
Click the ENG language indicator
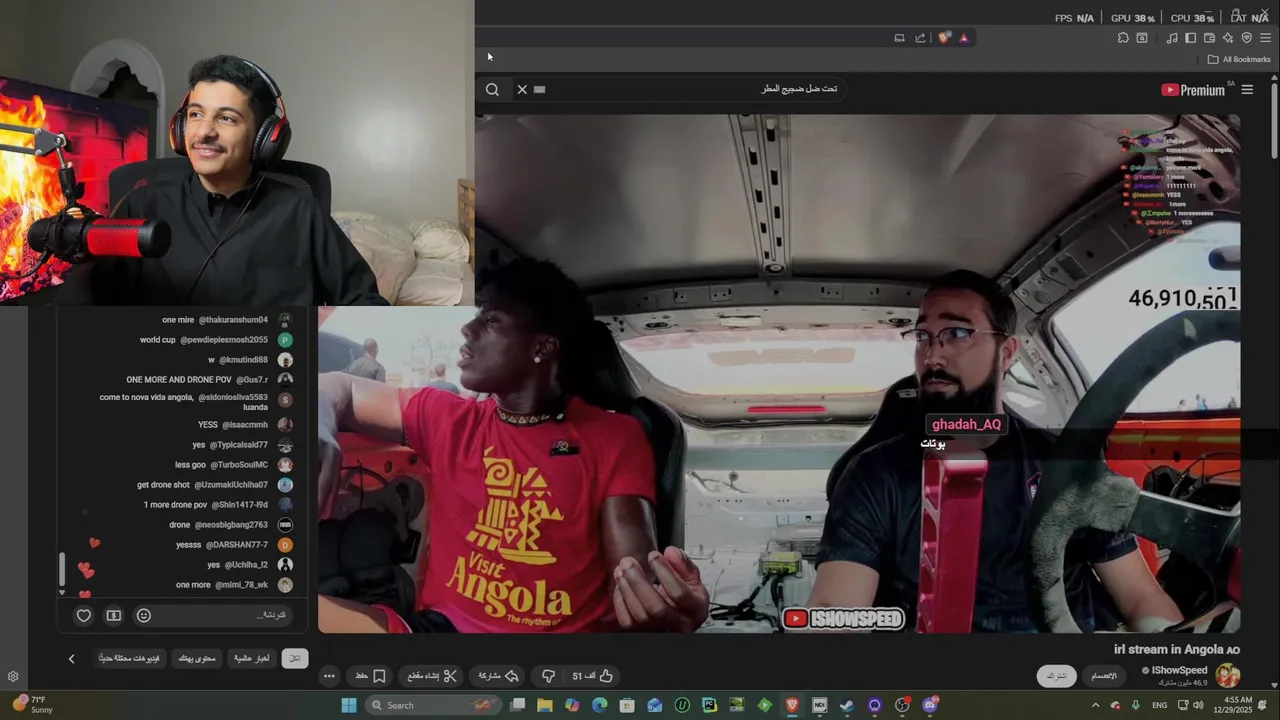(1160, 705)
